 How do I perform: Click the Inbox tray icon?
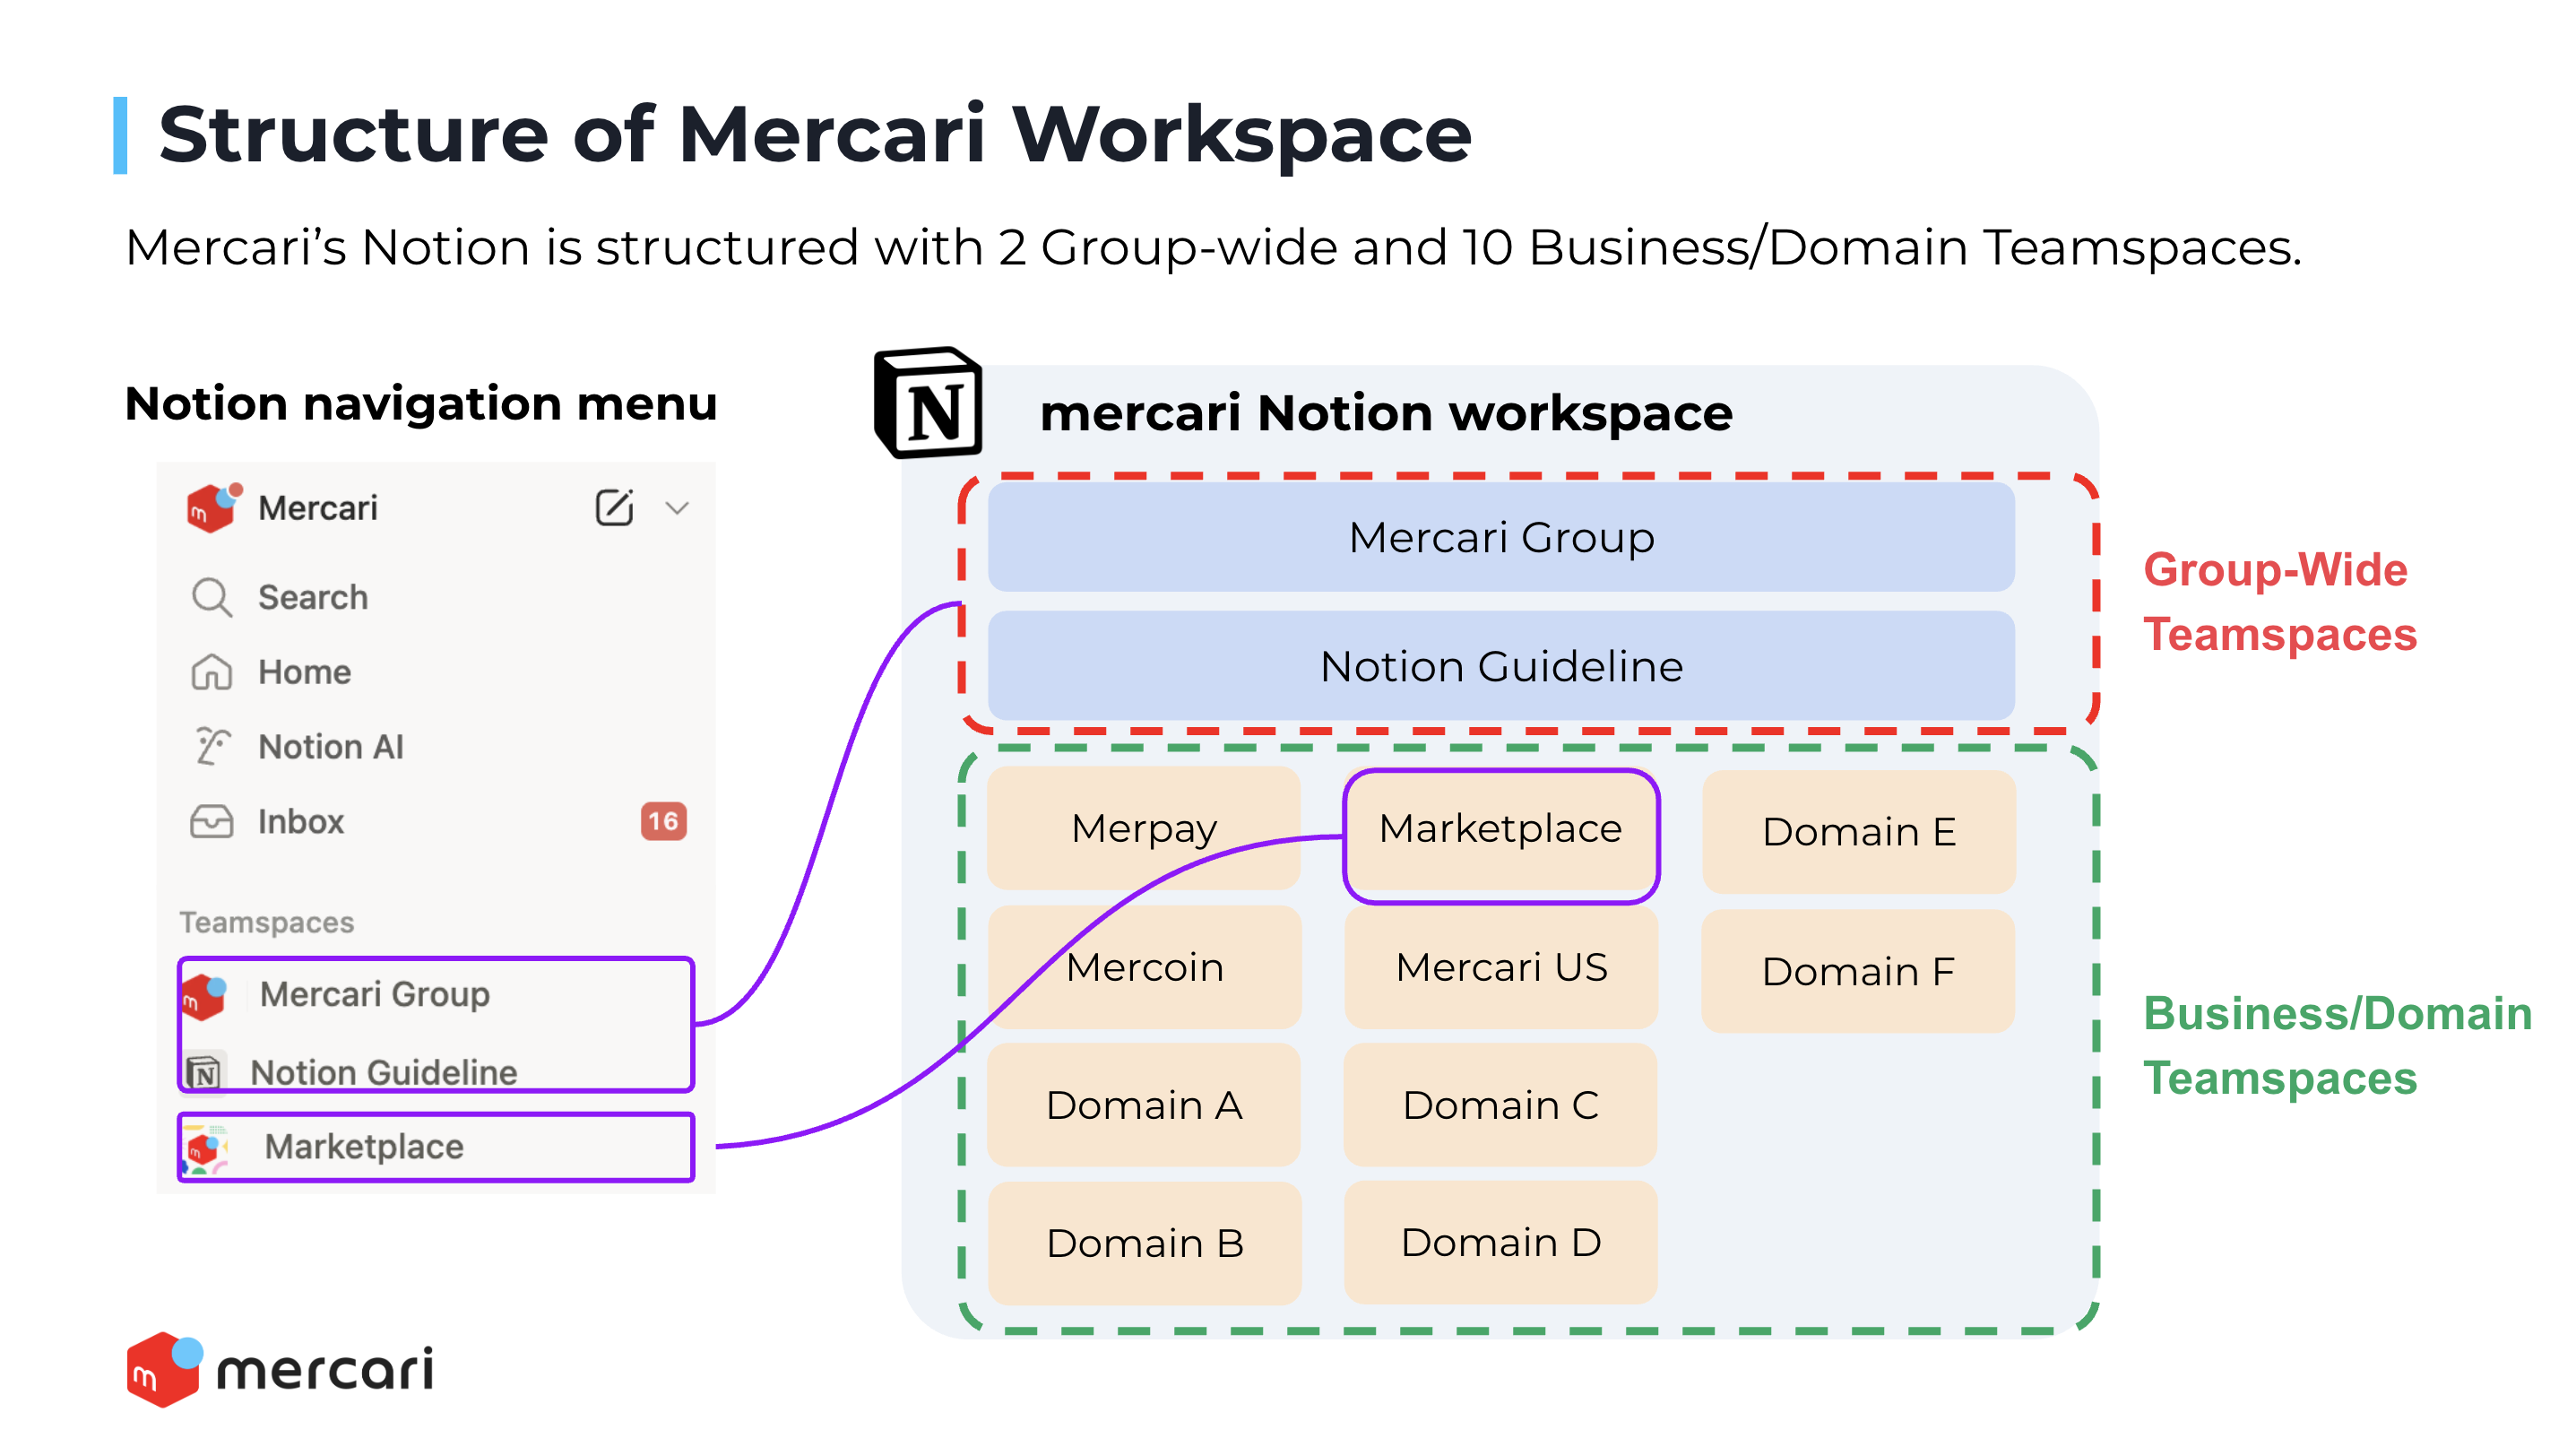pos(211,821)
